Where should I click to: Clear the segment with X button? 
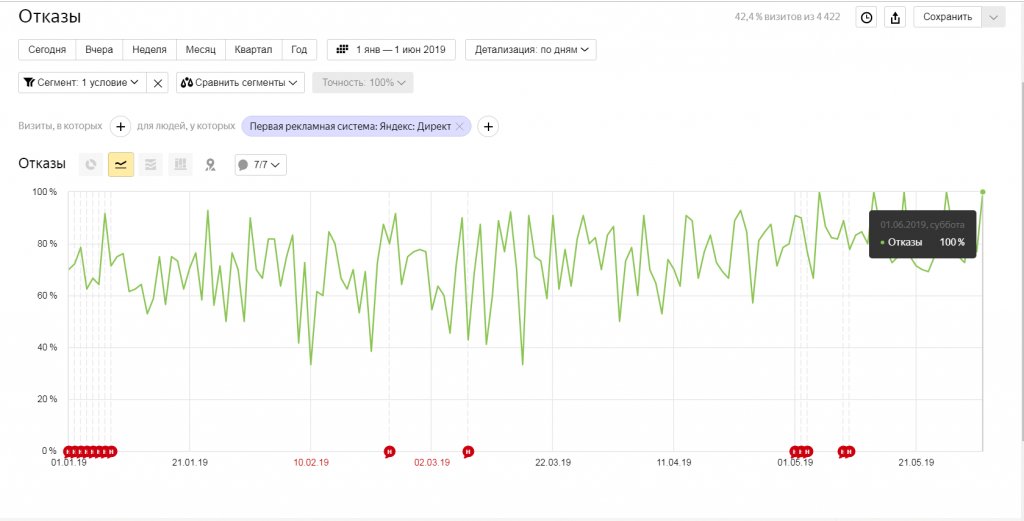click(158, 83)
